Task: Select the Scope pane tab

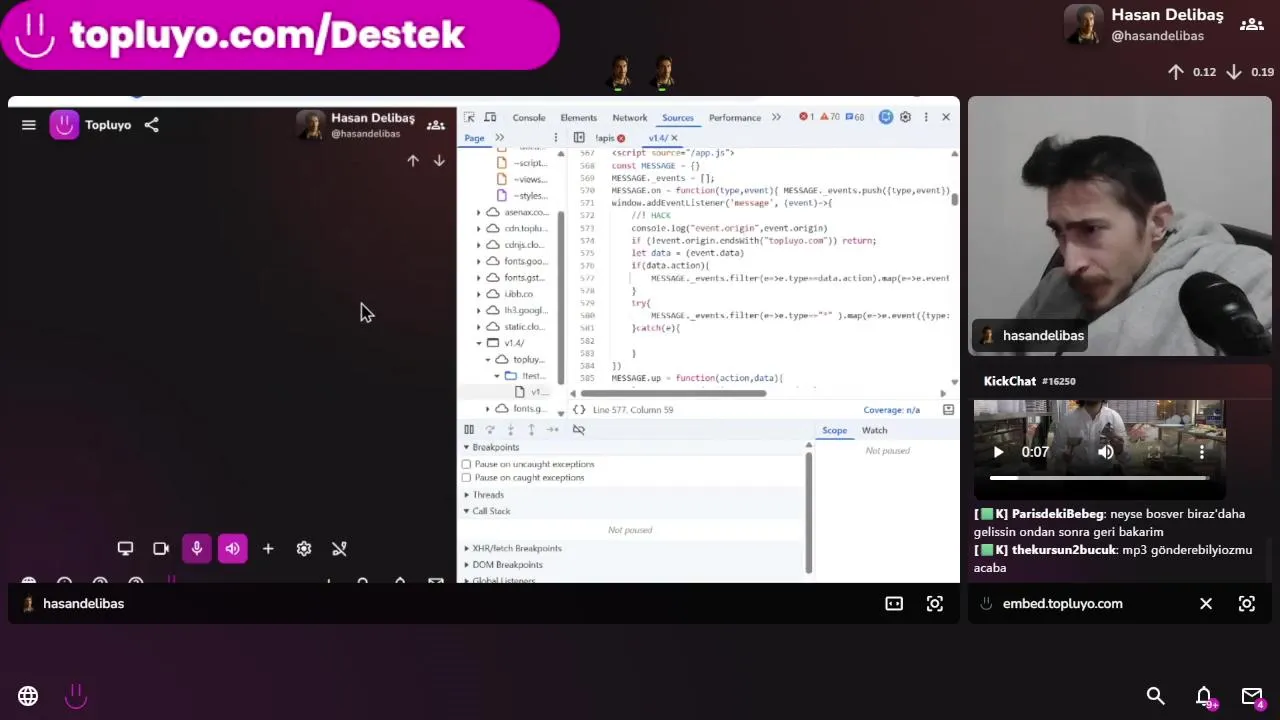Action: coord(834,430)
